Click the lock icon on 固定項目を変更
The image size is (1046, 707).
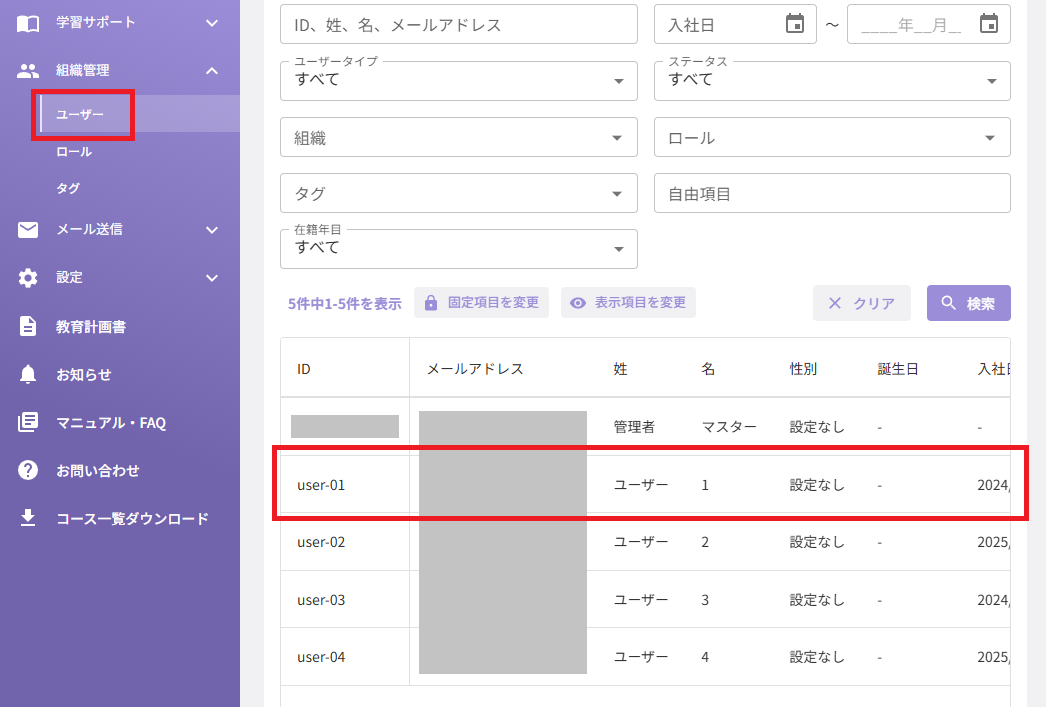[431, 303]
